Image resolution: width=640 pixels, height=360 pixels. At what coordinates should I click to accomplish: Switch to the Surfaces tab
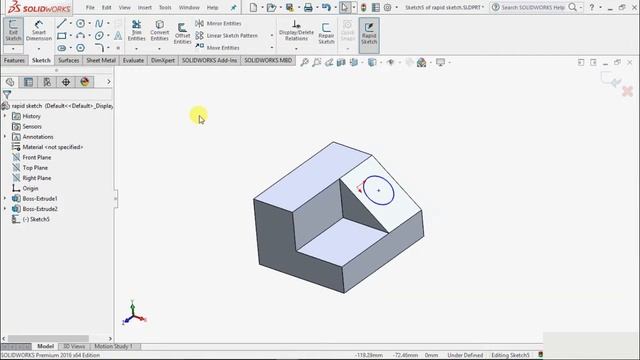pos(69,60)
